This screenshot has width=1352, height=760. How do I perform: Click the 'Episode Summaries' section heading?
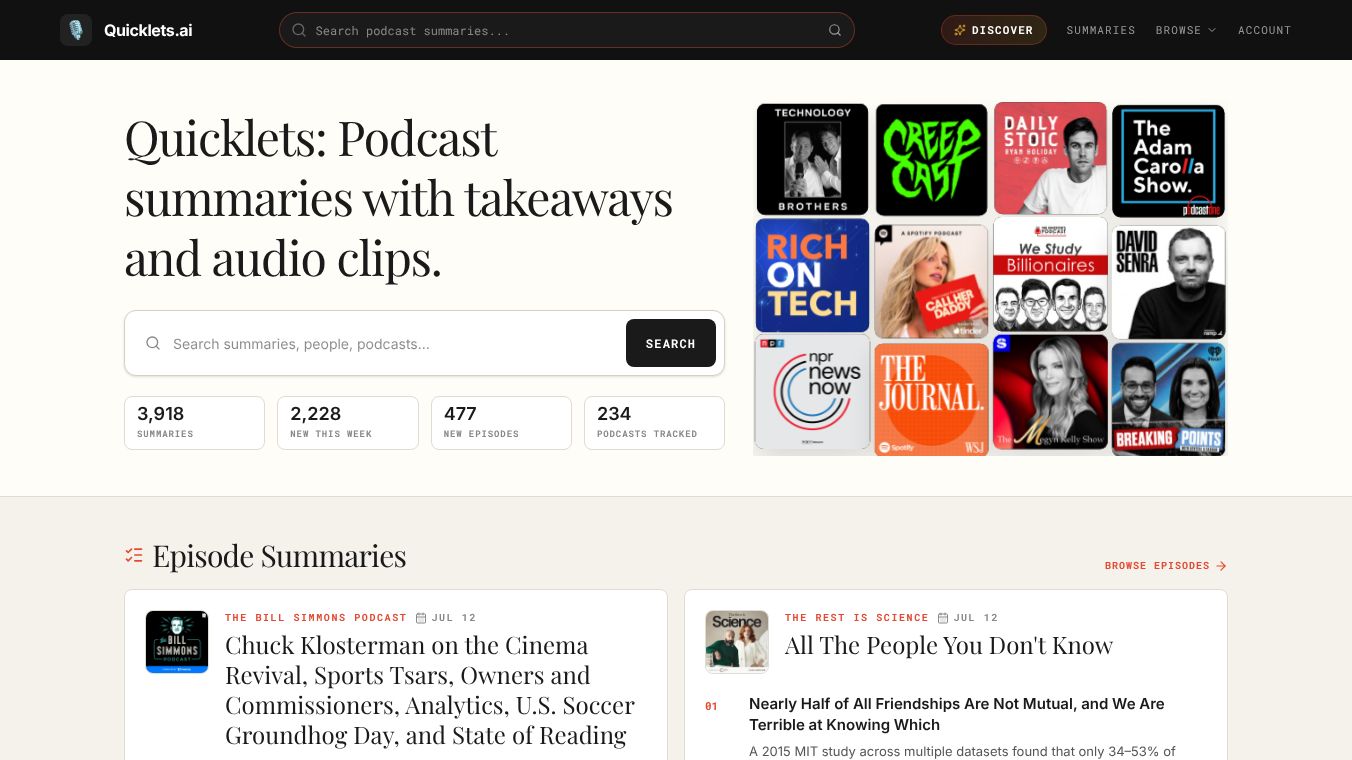pos(279,556)
